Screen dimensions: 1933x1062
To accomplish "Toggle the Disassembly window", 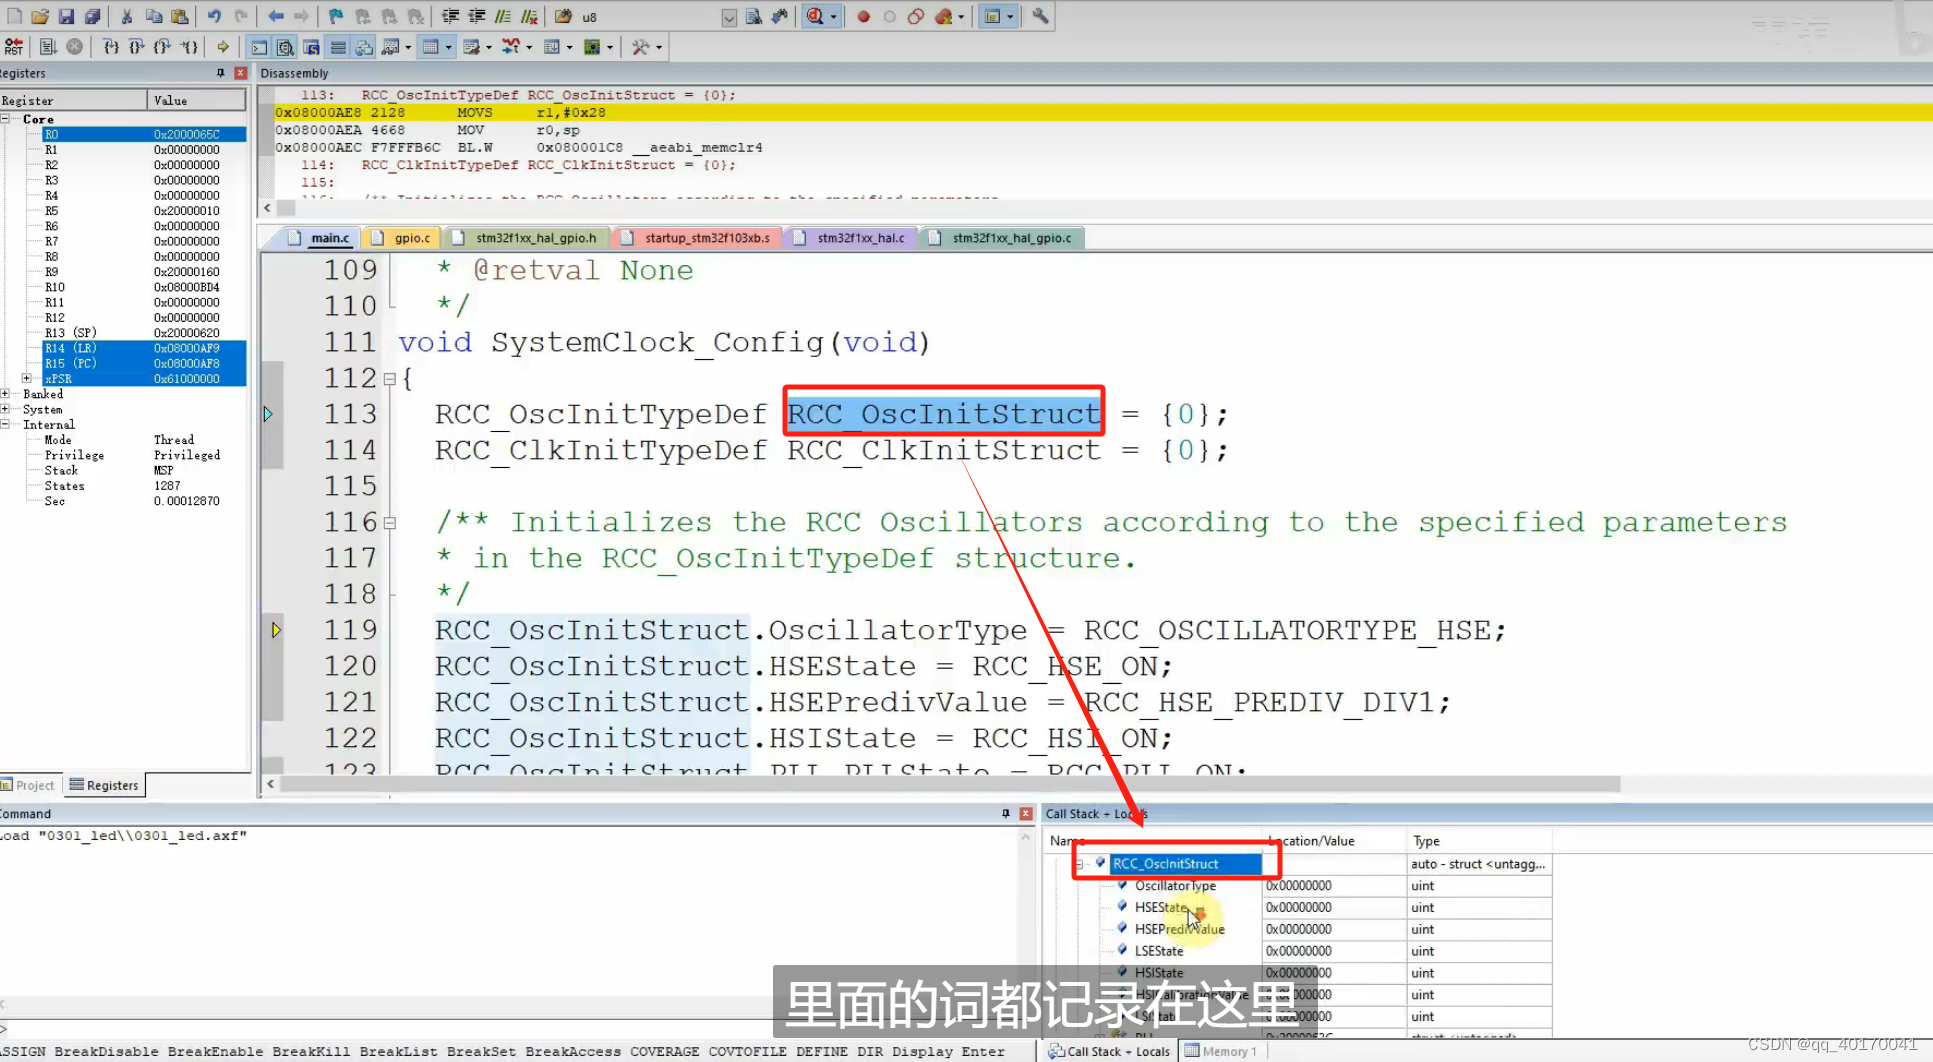I will [x=285, y=46].
